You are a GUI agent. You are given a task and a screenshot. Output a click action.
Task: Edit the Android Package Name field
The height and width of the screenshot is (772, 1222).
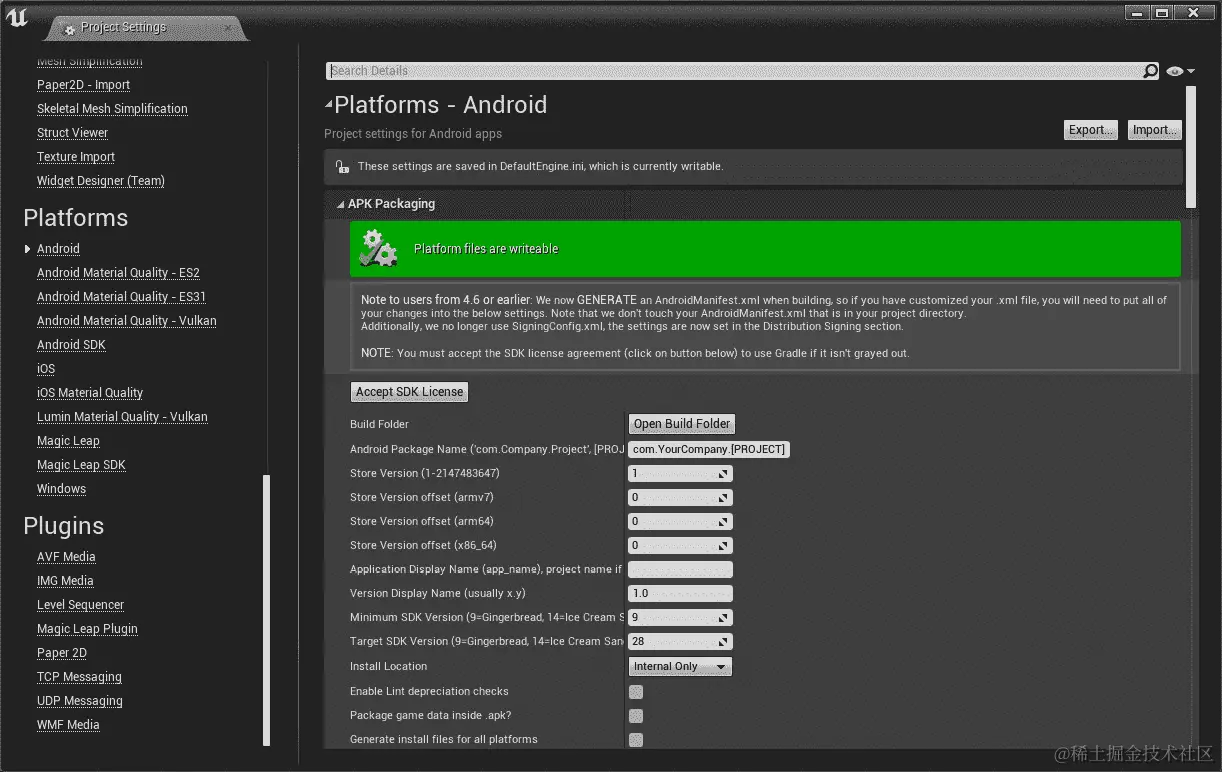click(709, 449)
